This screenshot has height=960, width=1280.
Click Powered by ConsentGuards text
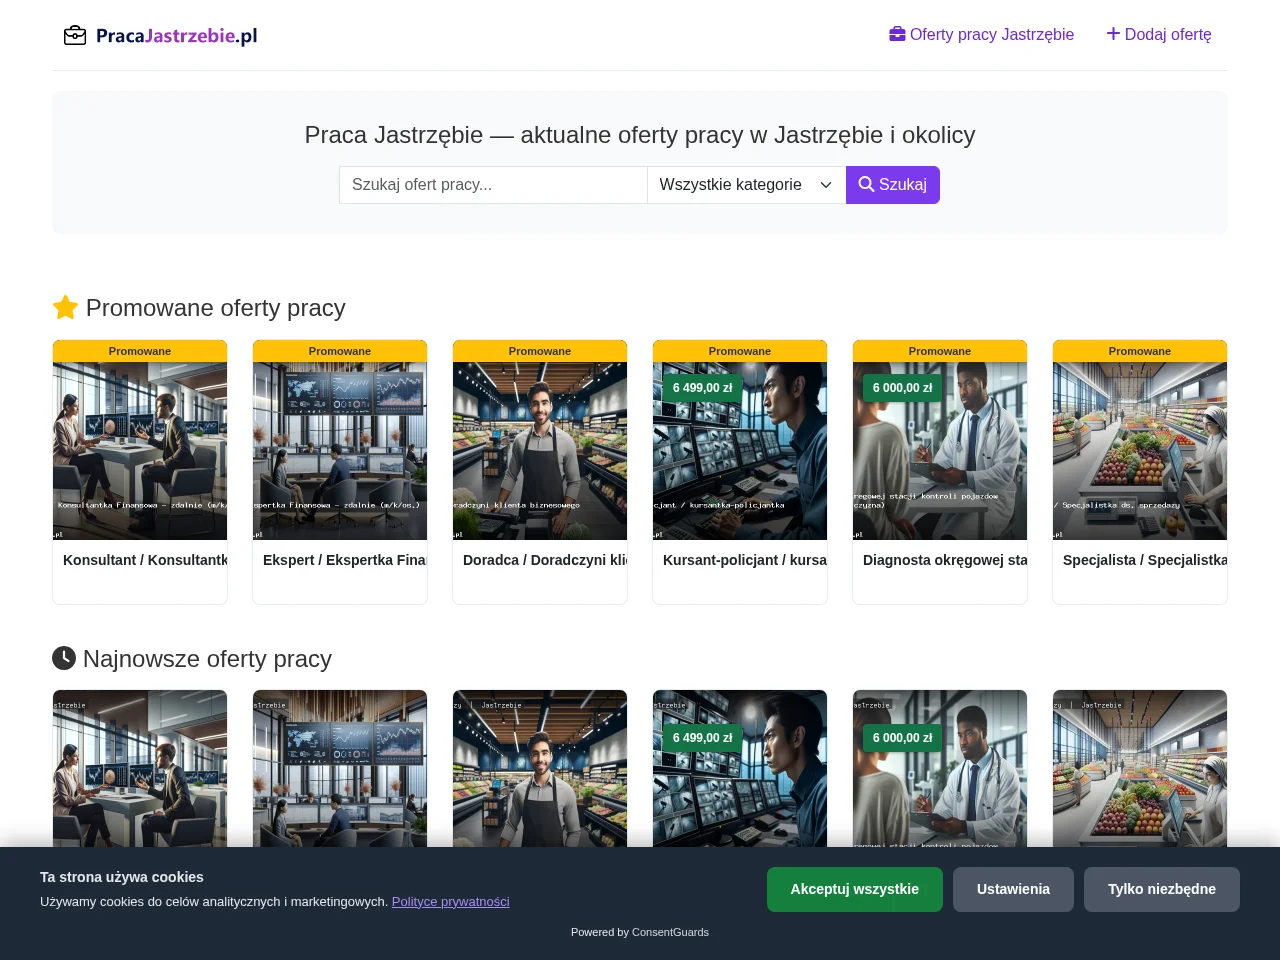(640, 932)
